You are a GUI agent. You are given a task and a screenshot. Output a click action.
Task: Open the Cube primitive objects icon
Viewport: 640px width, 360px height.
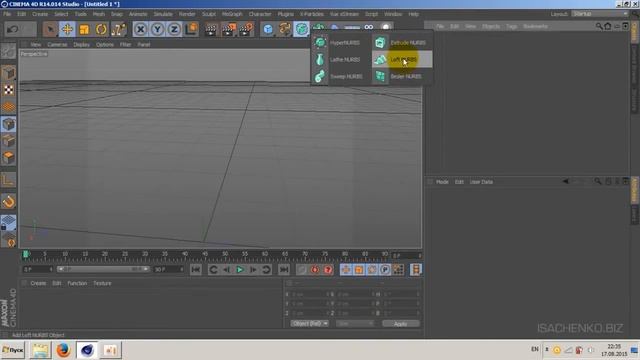(268, 29)
